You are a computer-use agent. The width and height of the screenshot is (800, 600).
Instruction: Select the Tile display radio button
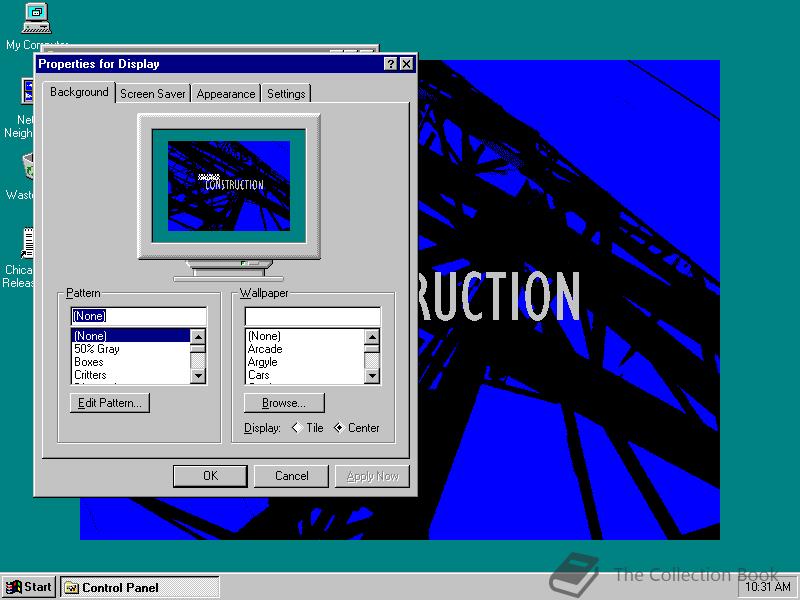pyautogui.click(x=308, y=428)
